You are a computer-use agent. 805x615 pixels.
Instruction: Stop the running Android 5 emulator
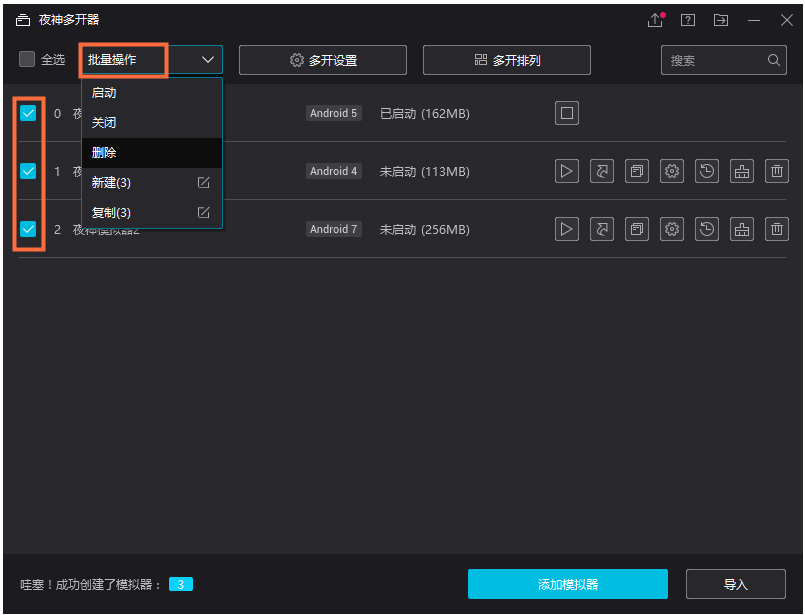tap(567, 113)
